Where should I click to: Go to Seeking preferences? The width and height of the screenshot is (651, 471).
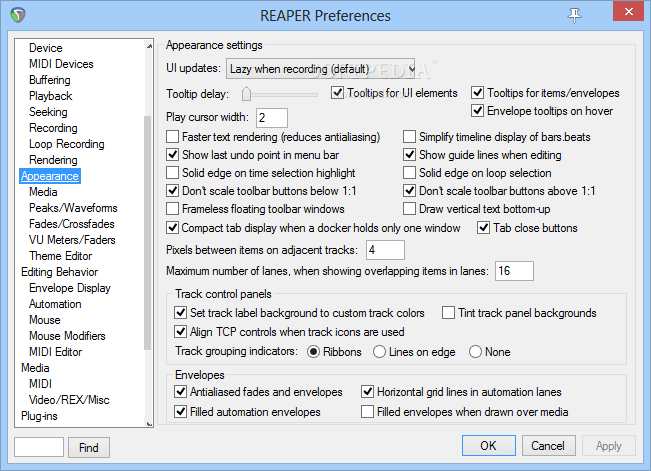(x=48, y=112)
